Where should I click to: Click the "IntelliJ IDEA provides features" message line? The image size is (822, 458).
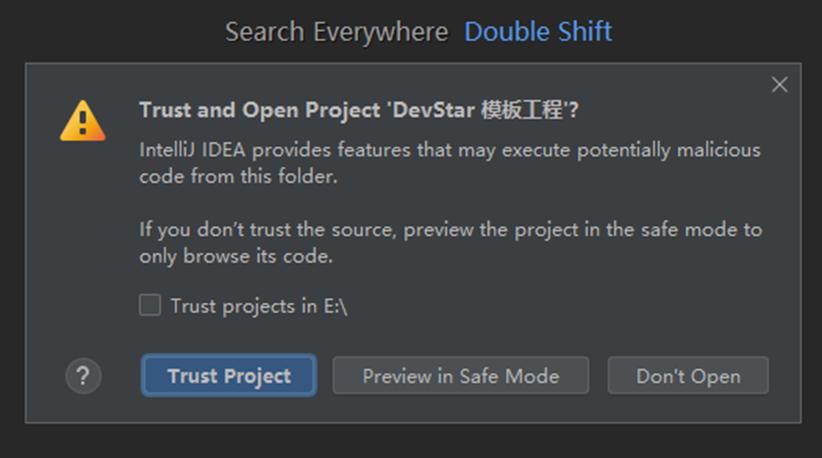click(450, 150)
